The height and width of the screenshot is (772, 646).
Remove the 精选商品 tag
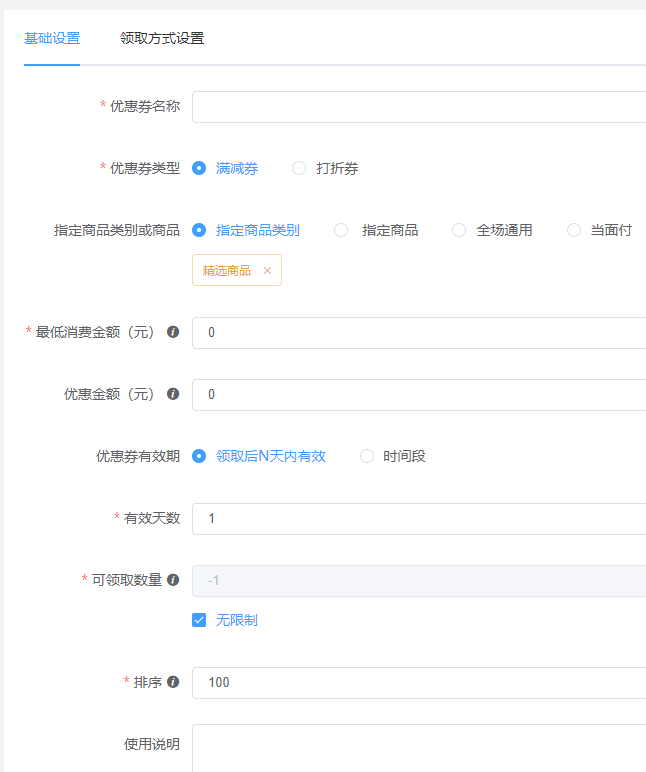(x=267, y=271)
